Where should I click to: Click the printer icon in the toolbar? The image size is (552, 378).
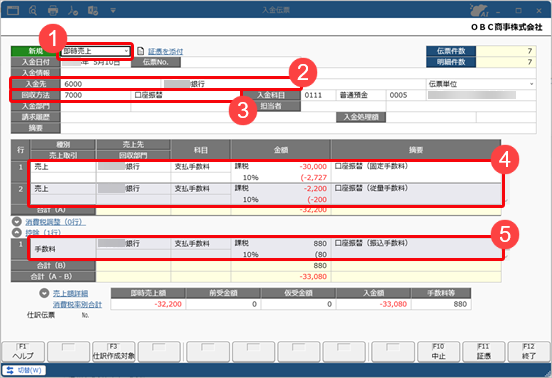(53, 10)
